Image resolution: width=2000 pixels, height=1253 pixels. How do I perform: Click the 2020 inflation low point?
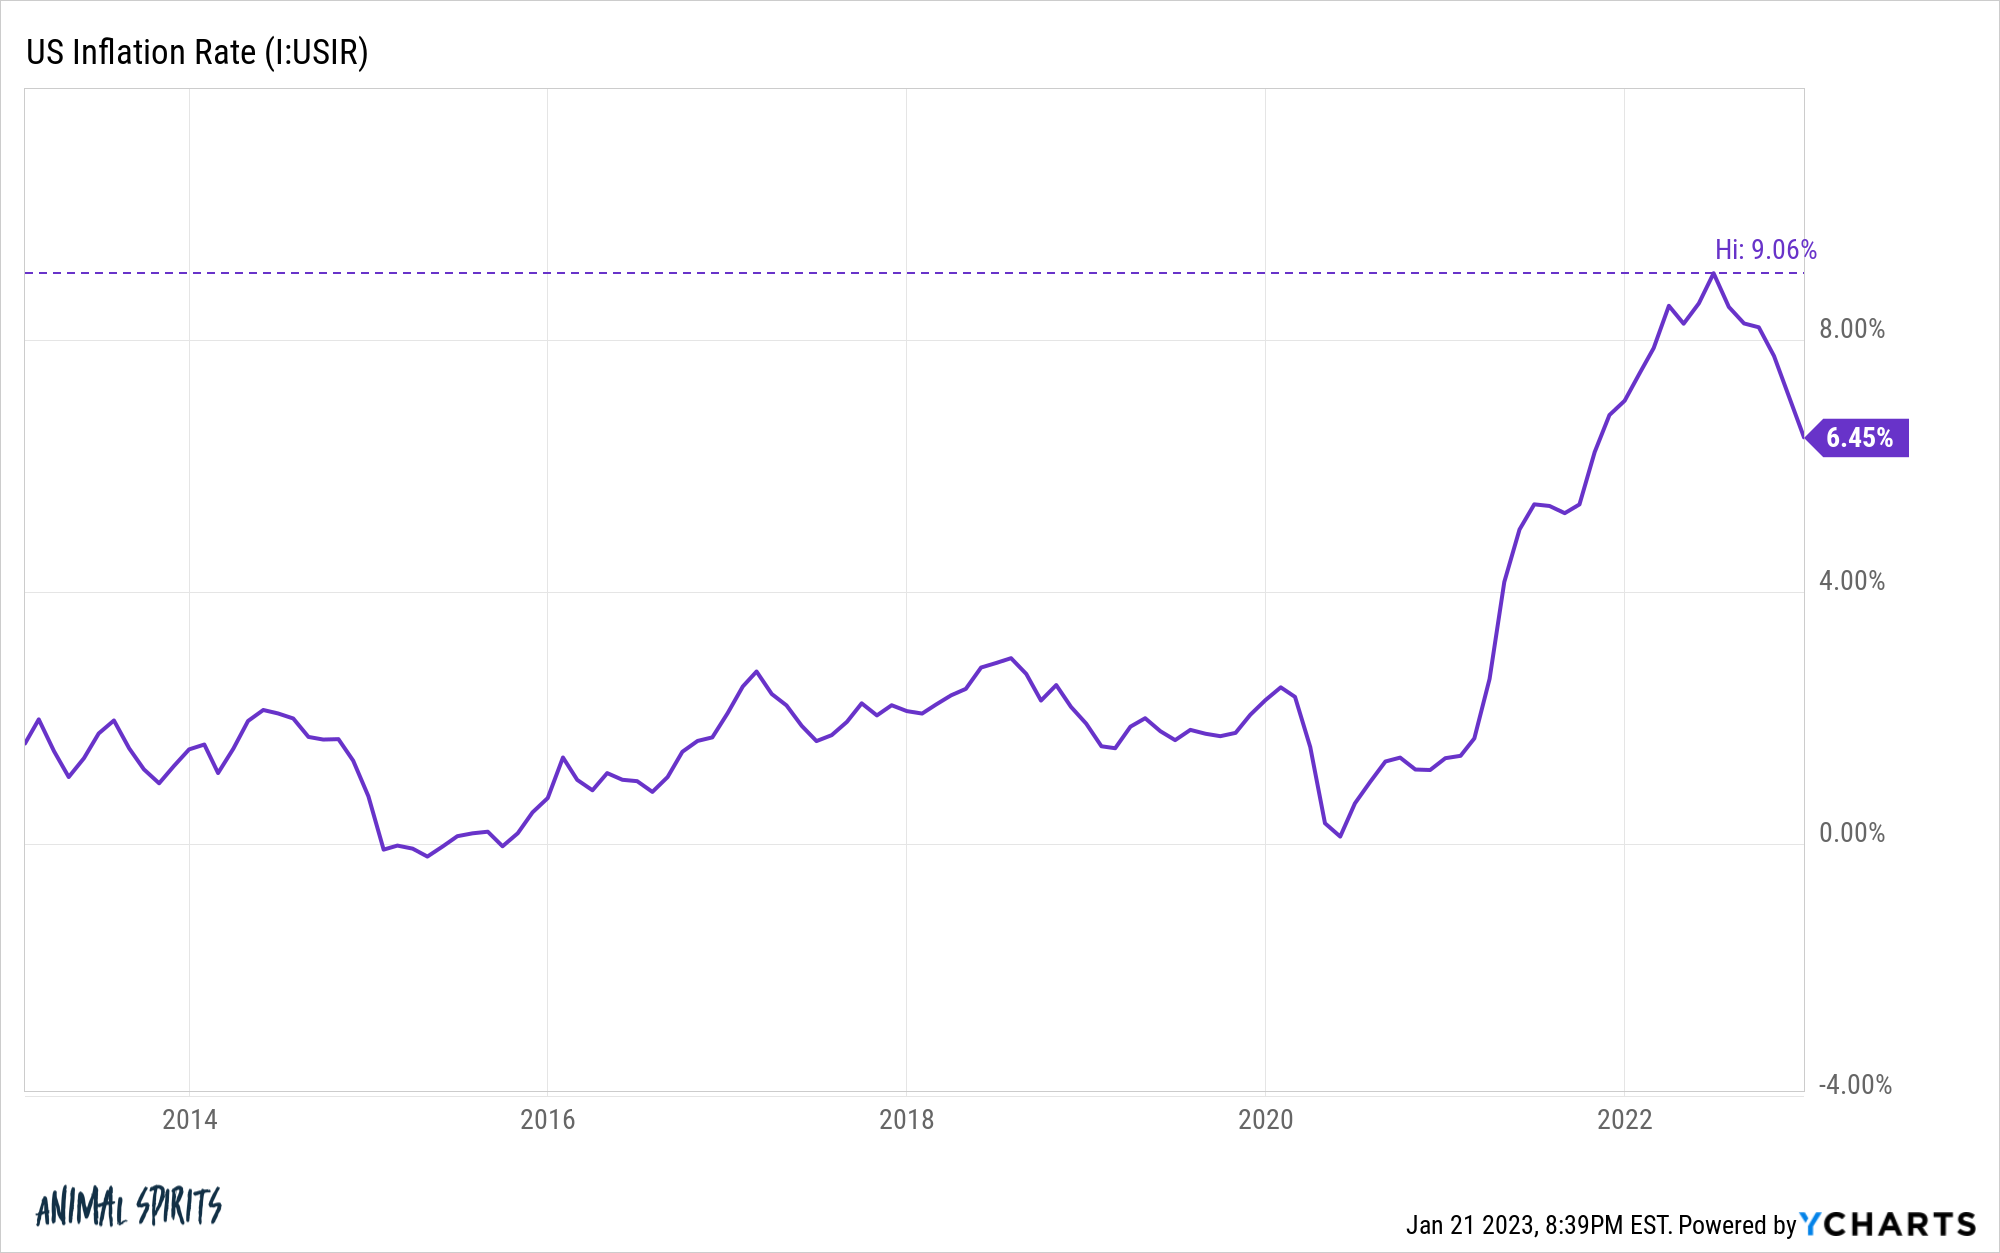(x=1340, y=835)
